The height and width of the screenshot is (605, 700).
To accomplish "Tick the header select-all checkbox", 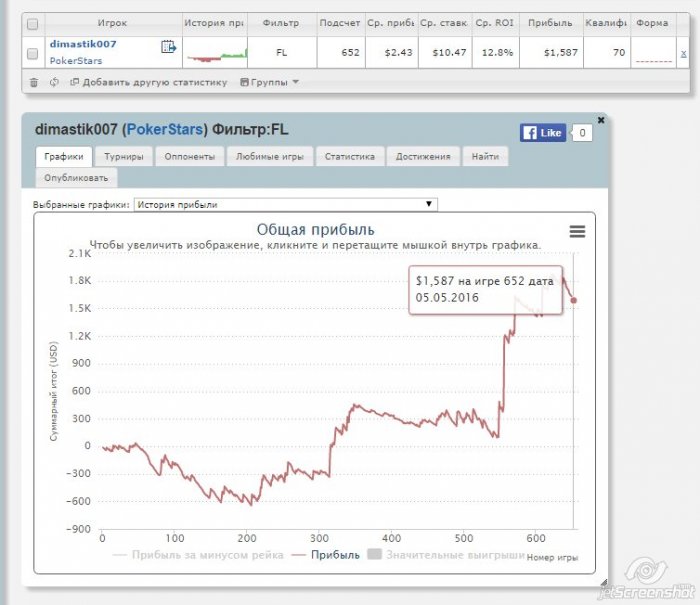I will coord(33,24).
